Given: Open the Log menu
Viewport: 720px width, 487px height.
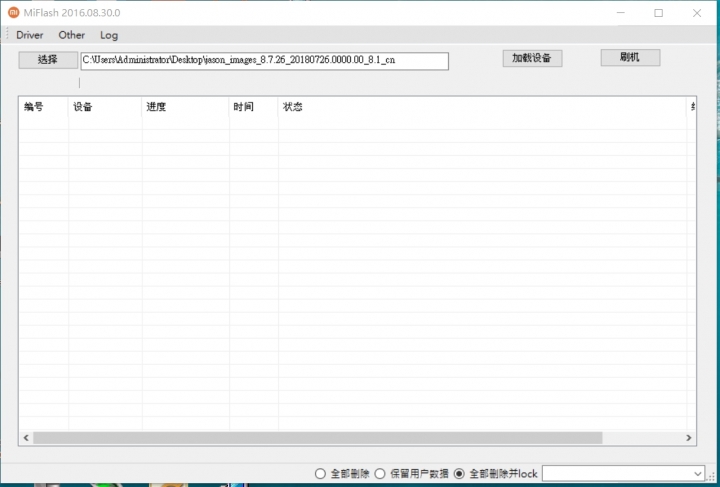Looking at the screenshot, I should (x=109, y=35).
